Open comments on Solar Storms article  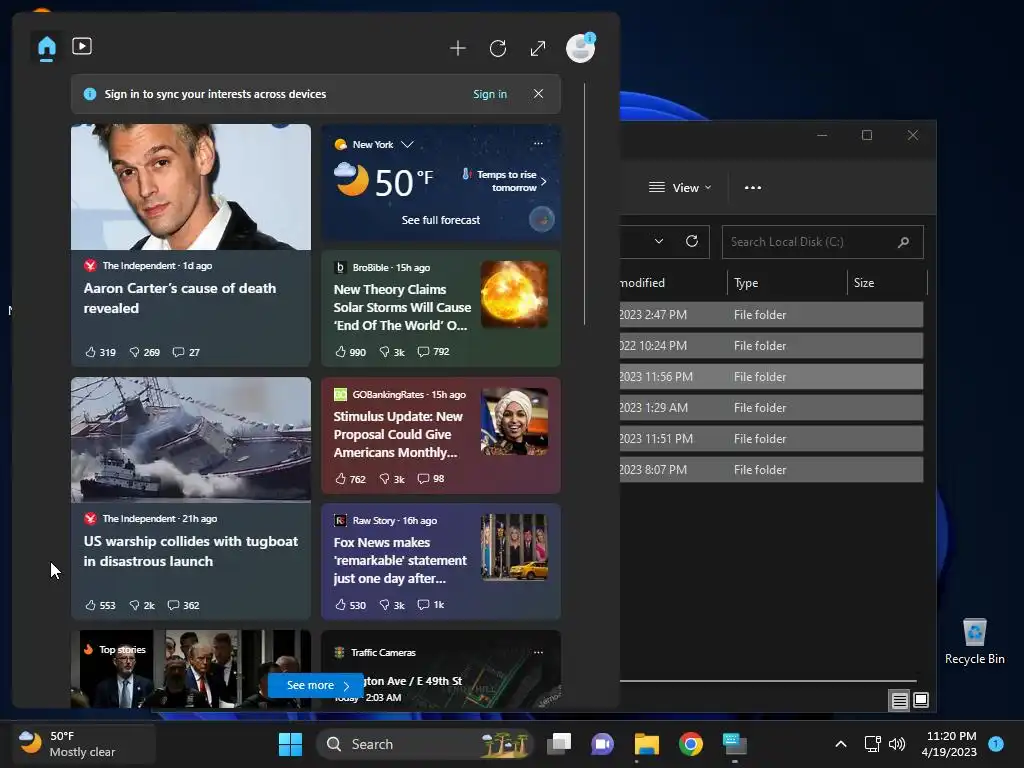(434, 351)
